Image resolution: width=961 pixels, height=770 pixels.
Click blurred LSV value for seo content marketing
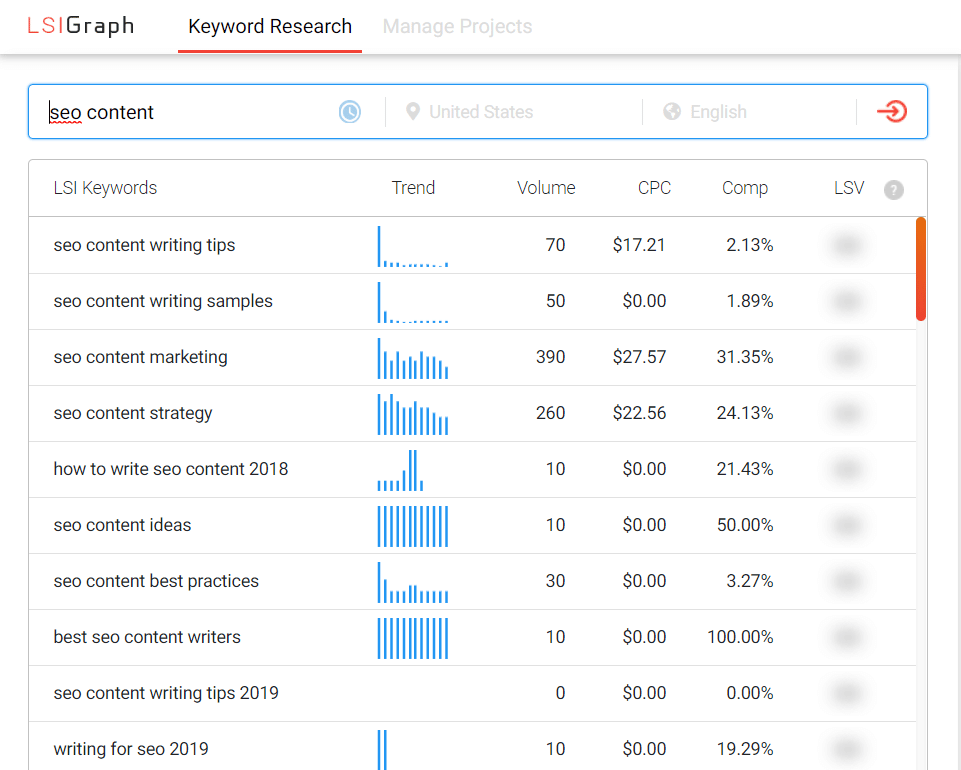coord(847,357)
